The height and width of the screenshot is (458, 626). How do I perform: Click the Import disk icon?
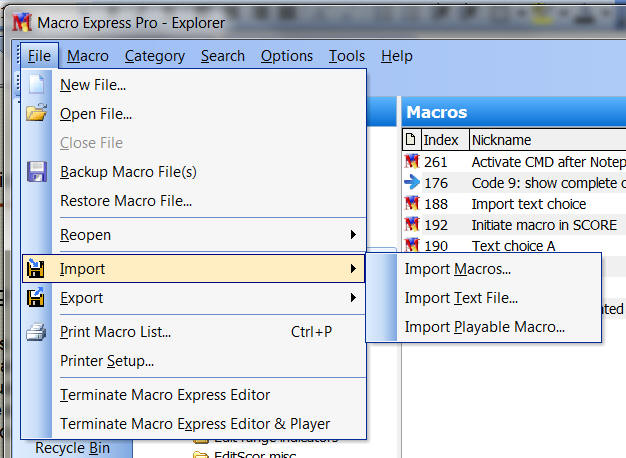point(36,268)
